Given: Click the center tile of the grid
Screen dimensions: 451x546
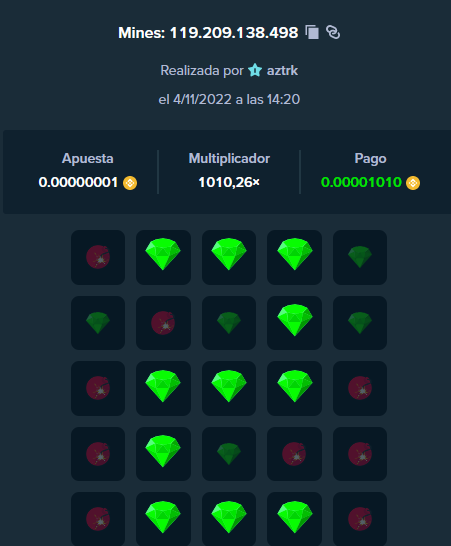Looking at the screenshot, I should pyautogui.click(x=229, y=388).
